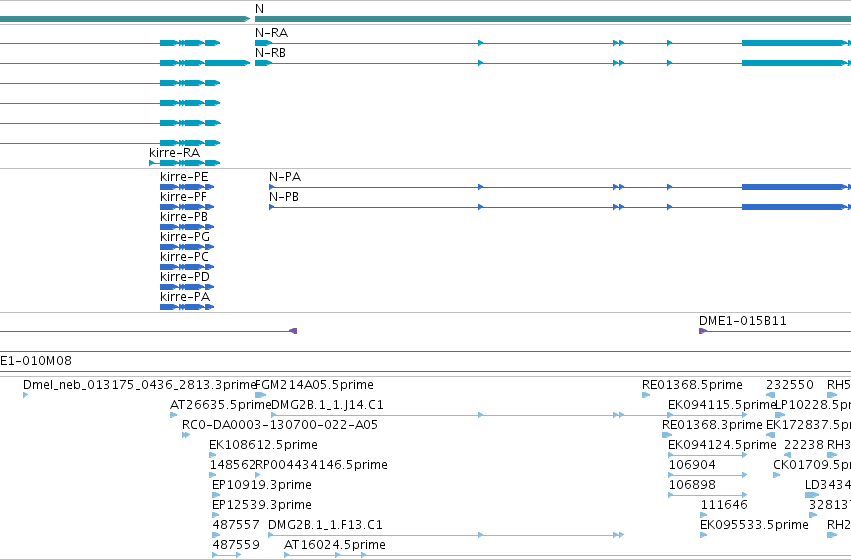This screenshot has height=560, width=851.
Task: Click the 487557 feature label
Action: tap(236, 525)
